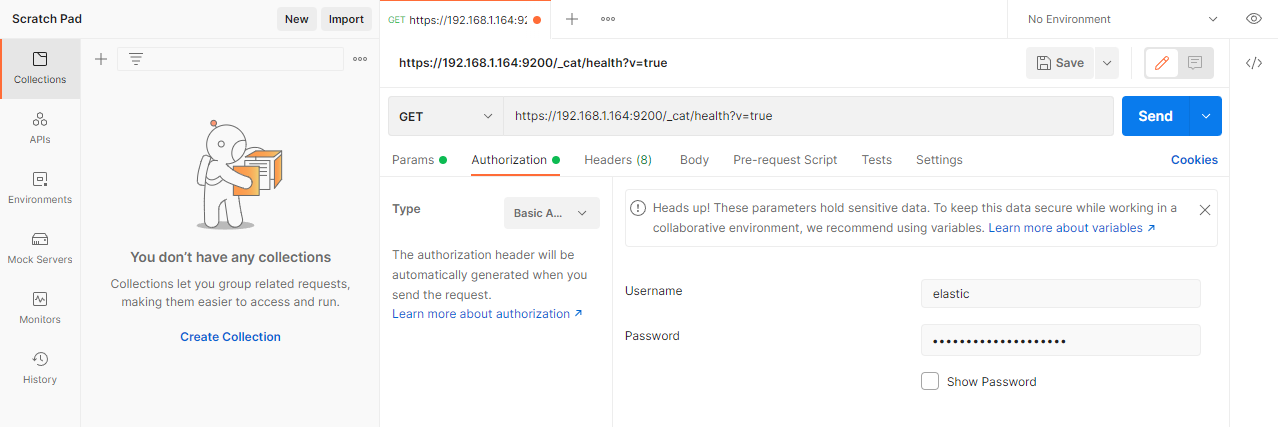View request History in sidebar
1278x427 pixels.
coord(40,368)
